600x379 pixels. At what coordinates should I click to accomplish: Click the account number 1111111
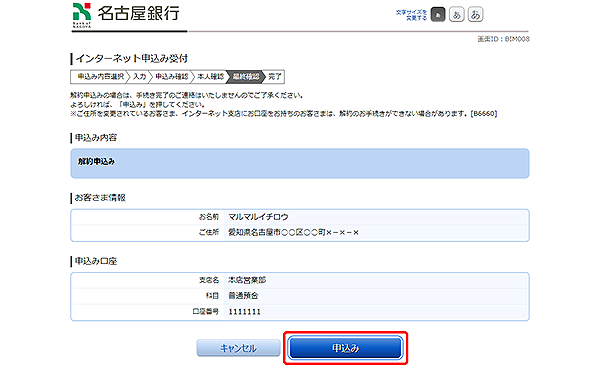(x=245, y=312)
